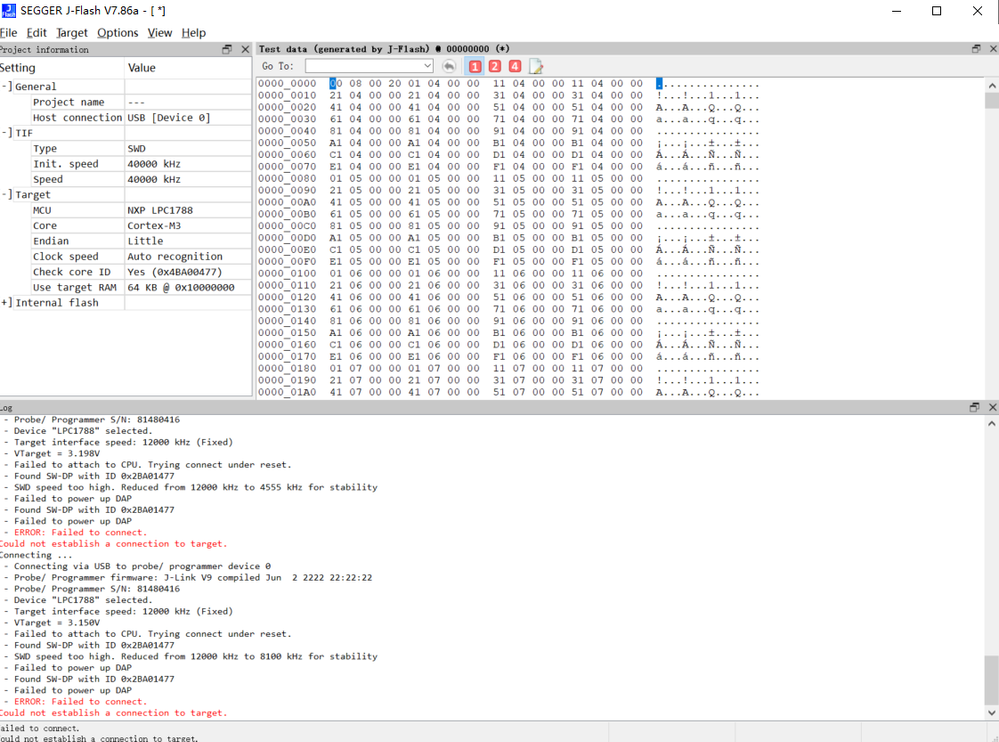
Task: Click the go back arrow icon
Action: pyautogui.click(x=449, y=66)
